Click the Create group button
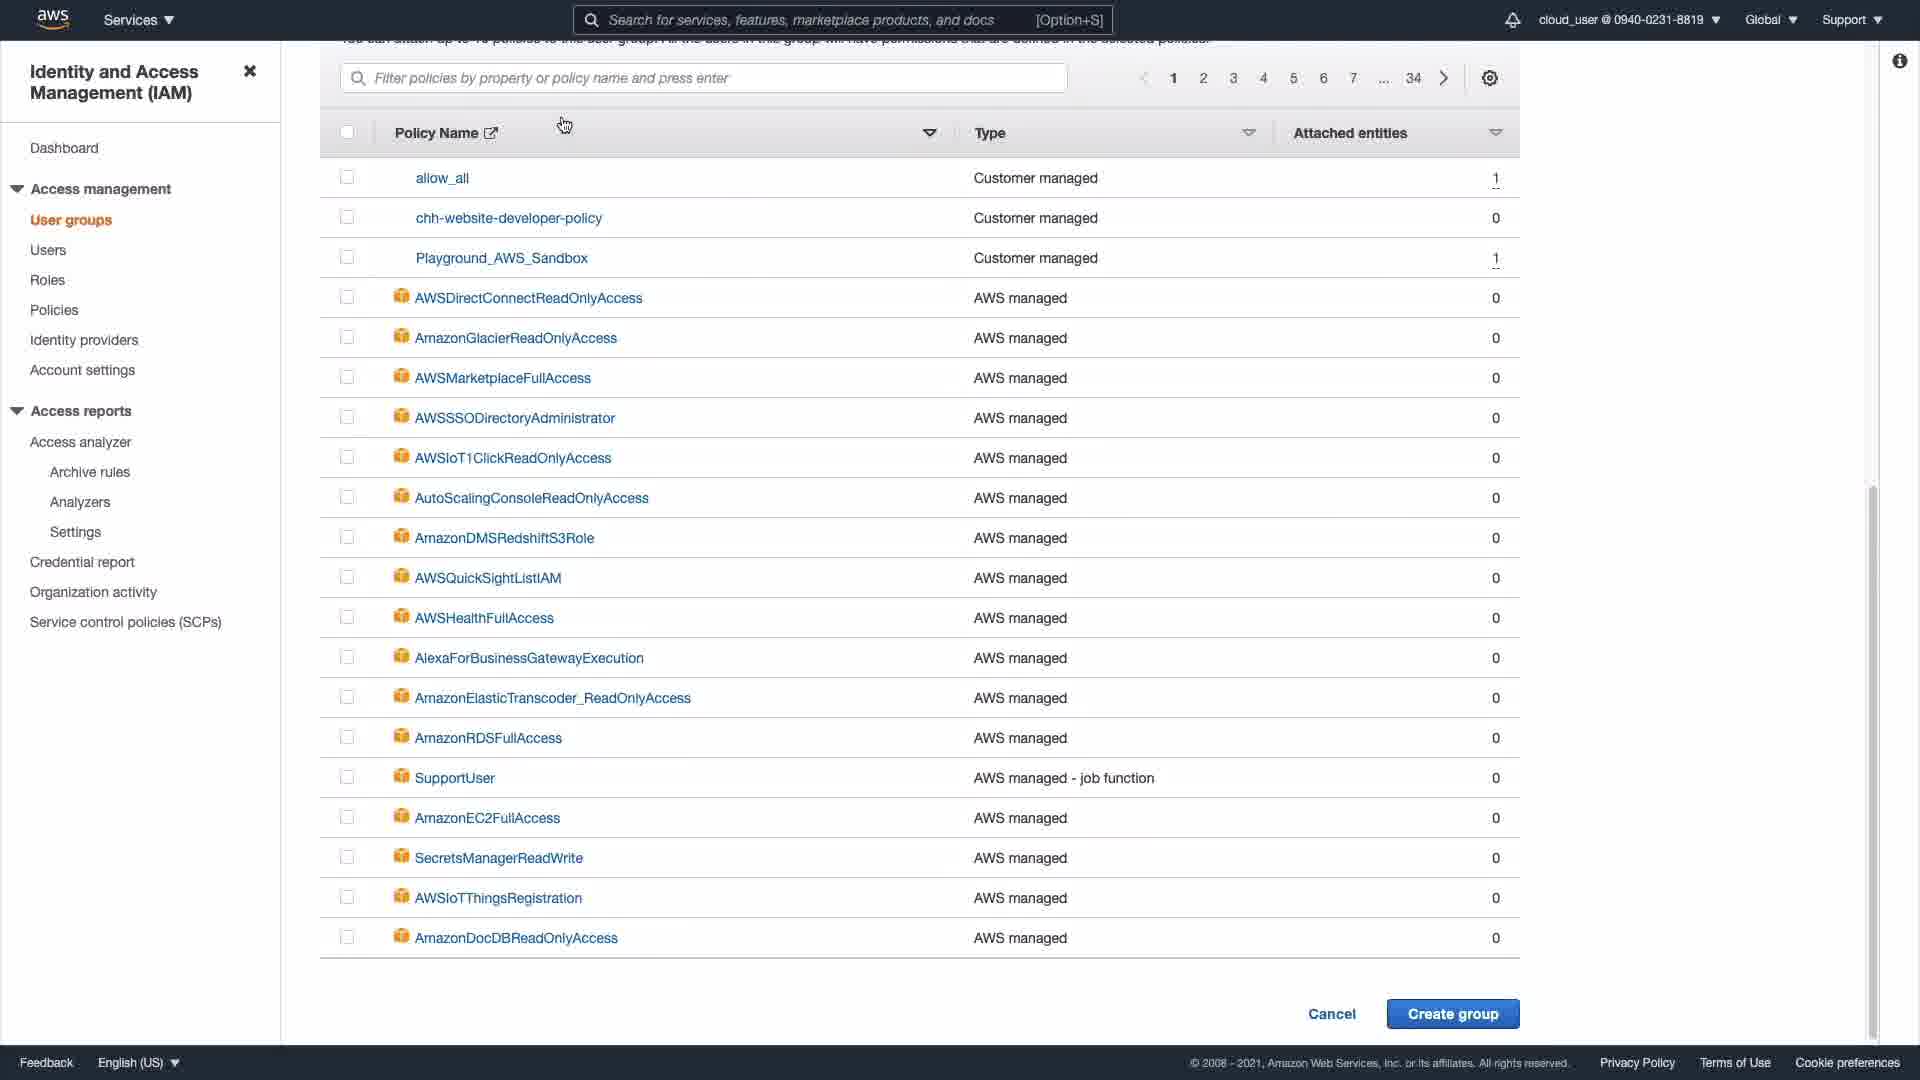The height and width of the screenshot is (1080, 1920). pos(1452,1013)
